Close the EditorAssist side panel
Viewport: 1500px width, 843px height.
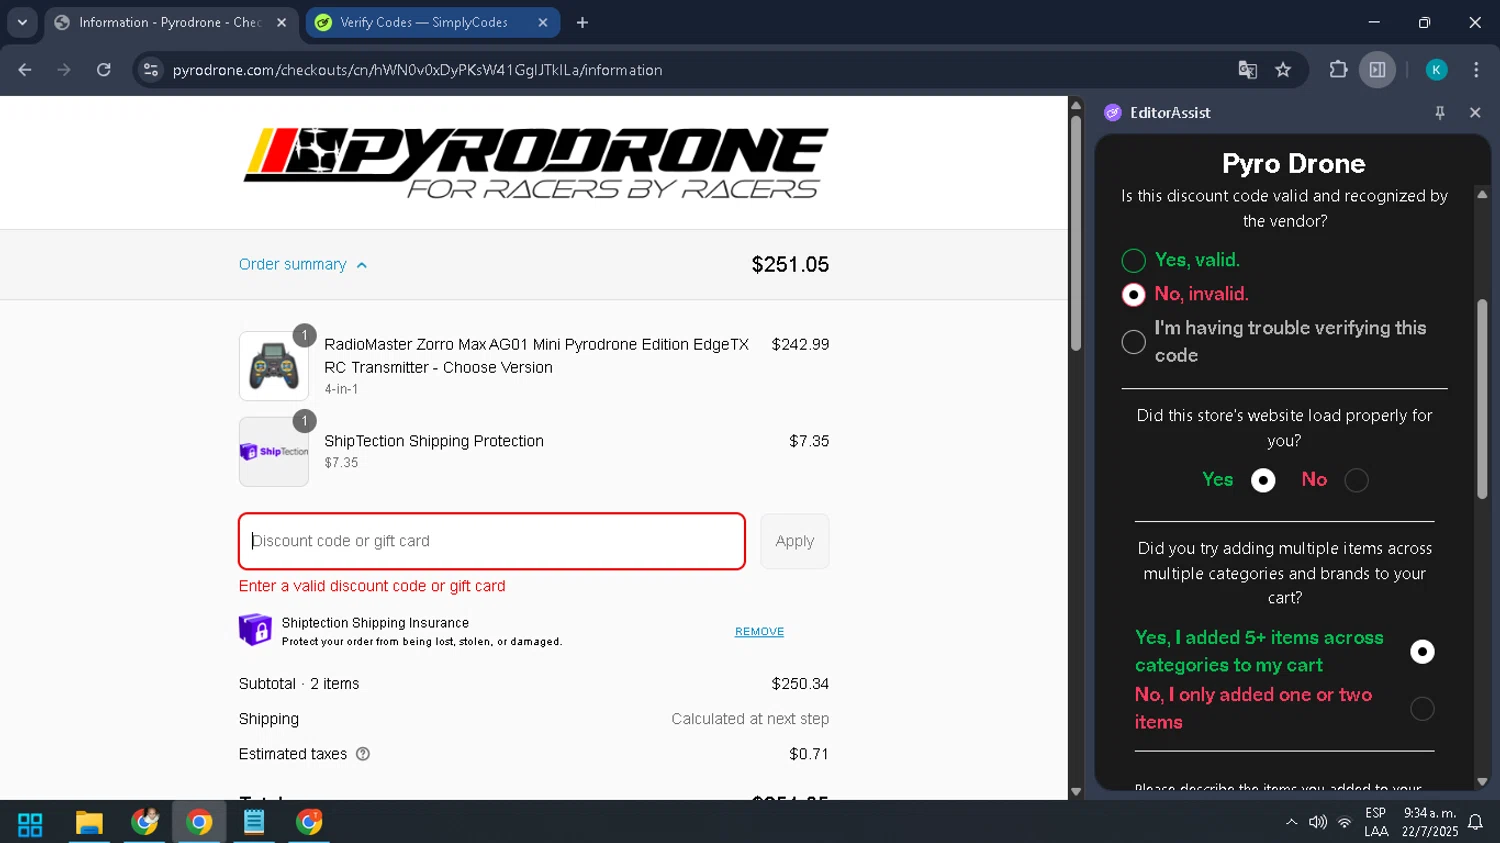[x=1475, y=113]
